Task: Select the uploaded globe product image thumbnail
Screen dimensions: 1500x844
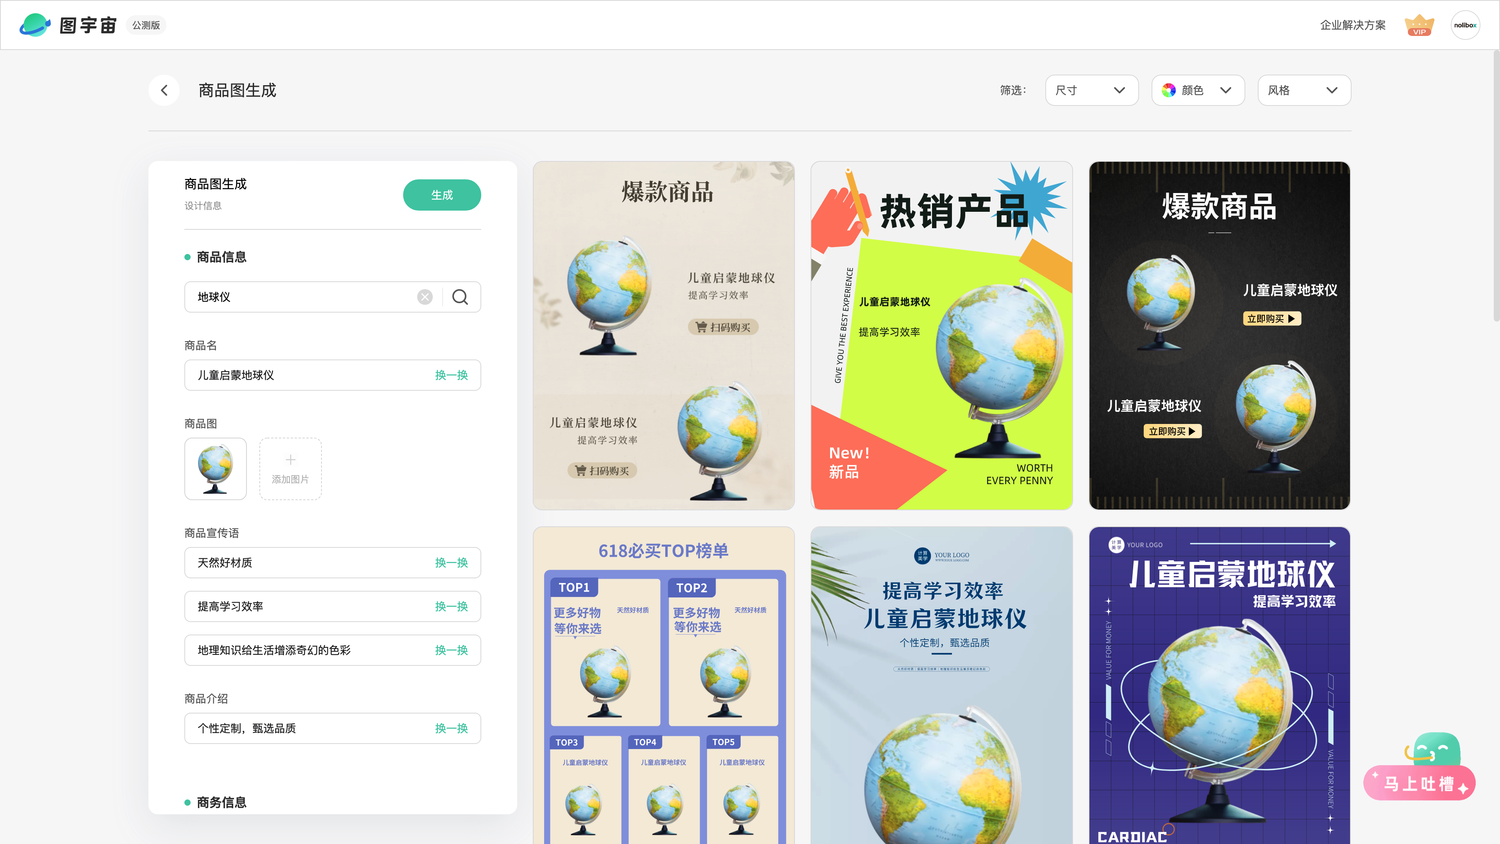Action: pos(215,469)
